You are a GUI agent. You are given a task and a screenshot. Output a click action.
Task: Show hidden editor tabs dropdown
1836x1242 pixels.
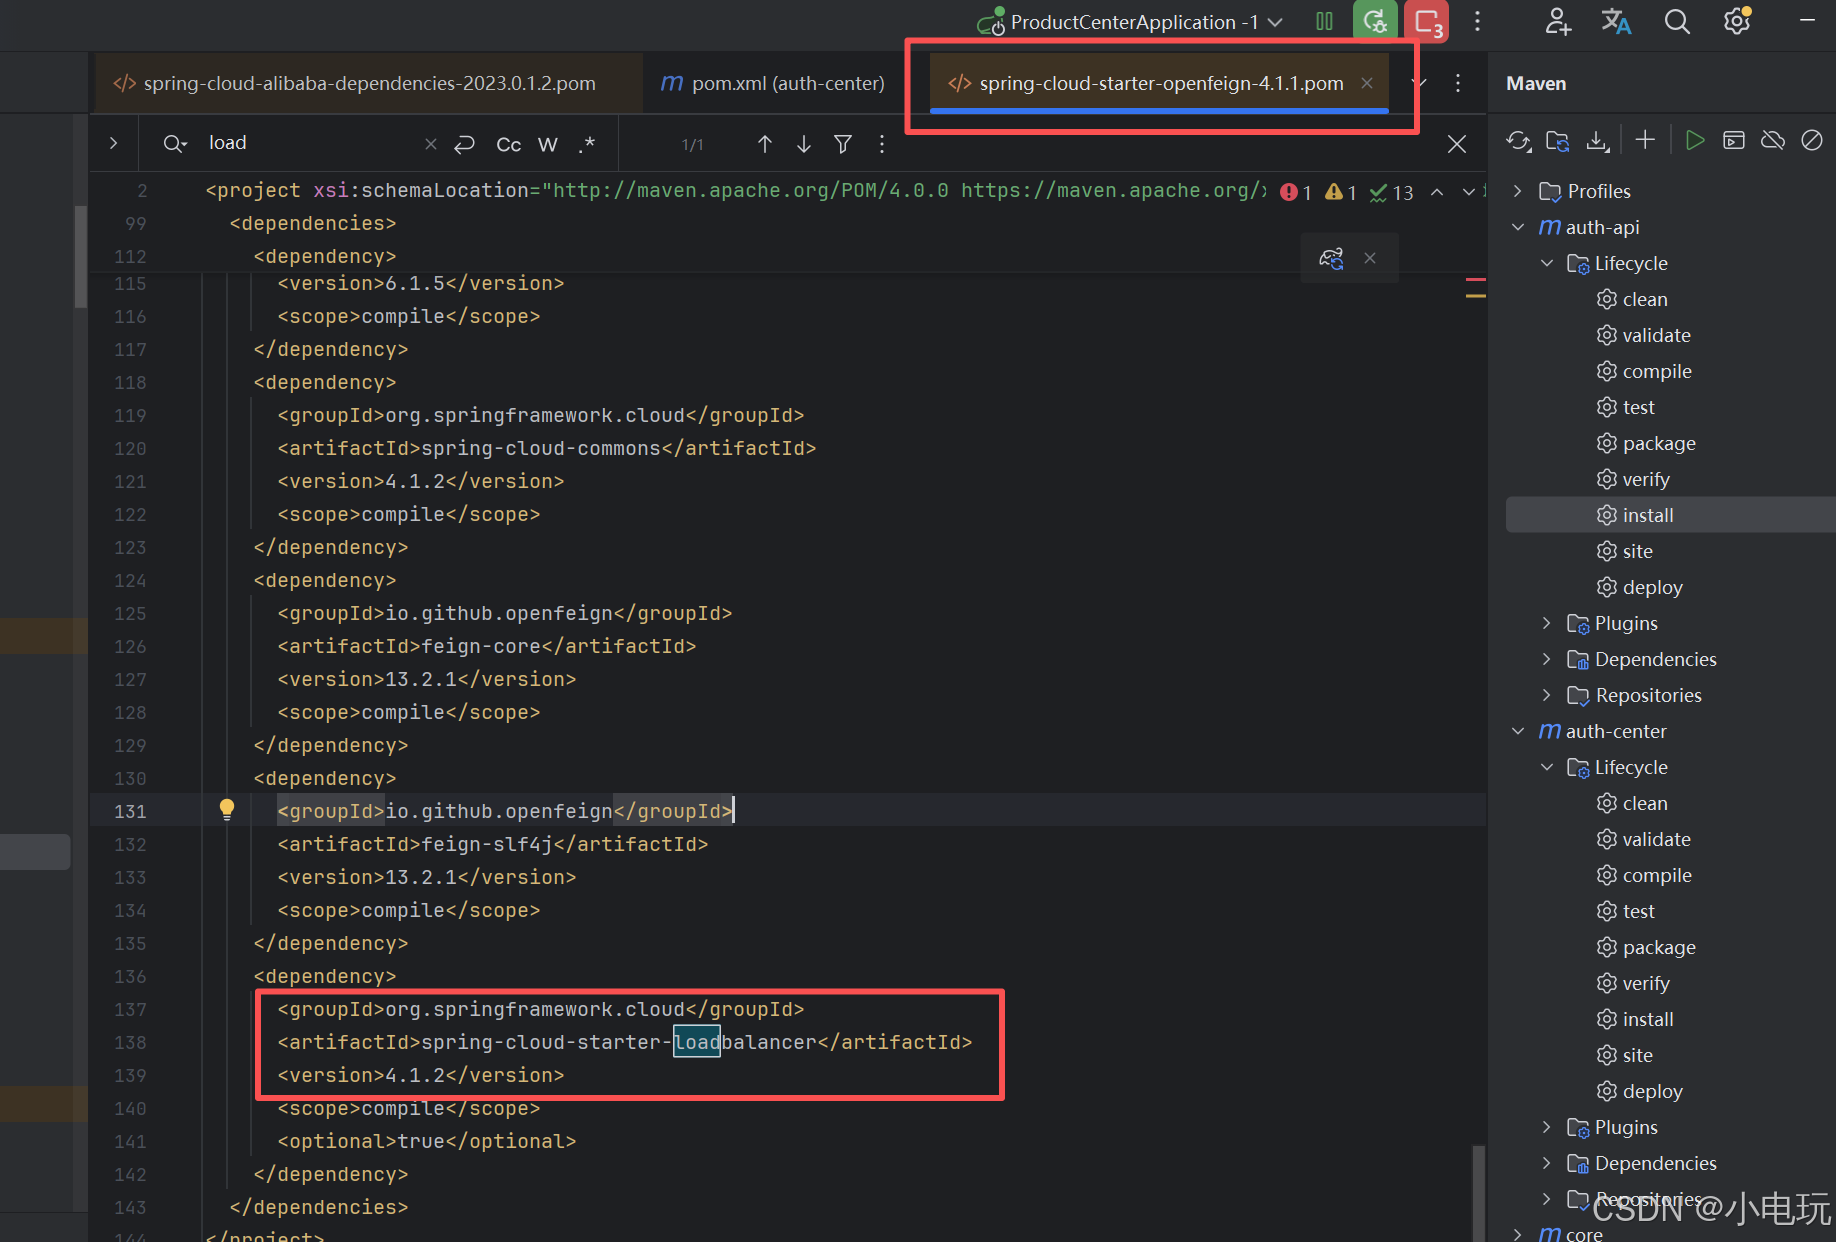point(1419,83)
